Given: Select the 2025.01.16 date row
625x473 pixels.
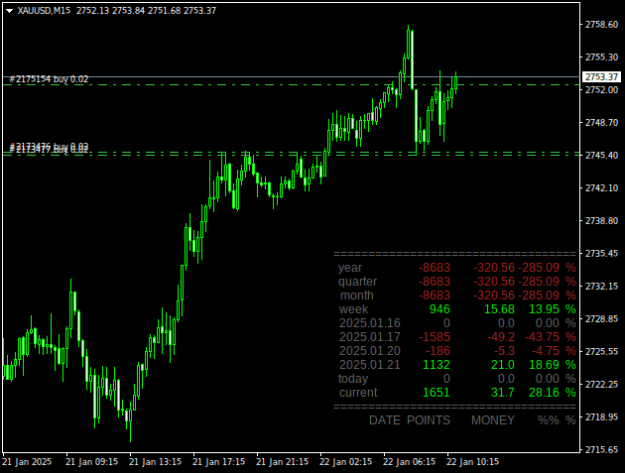Looking at the screenshot, I should tap(457, 323).
